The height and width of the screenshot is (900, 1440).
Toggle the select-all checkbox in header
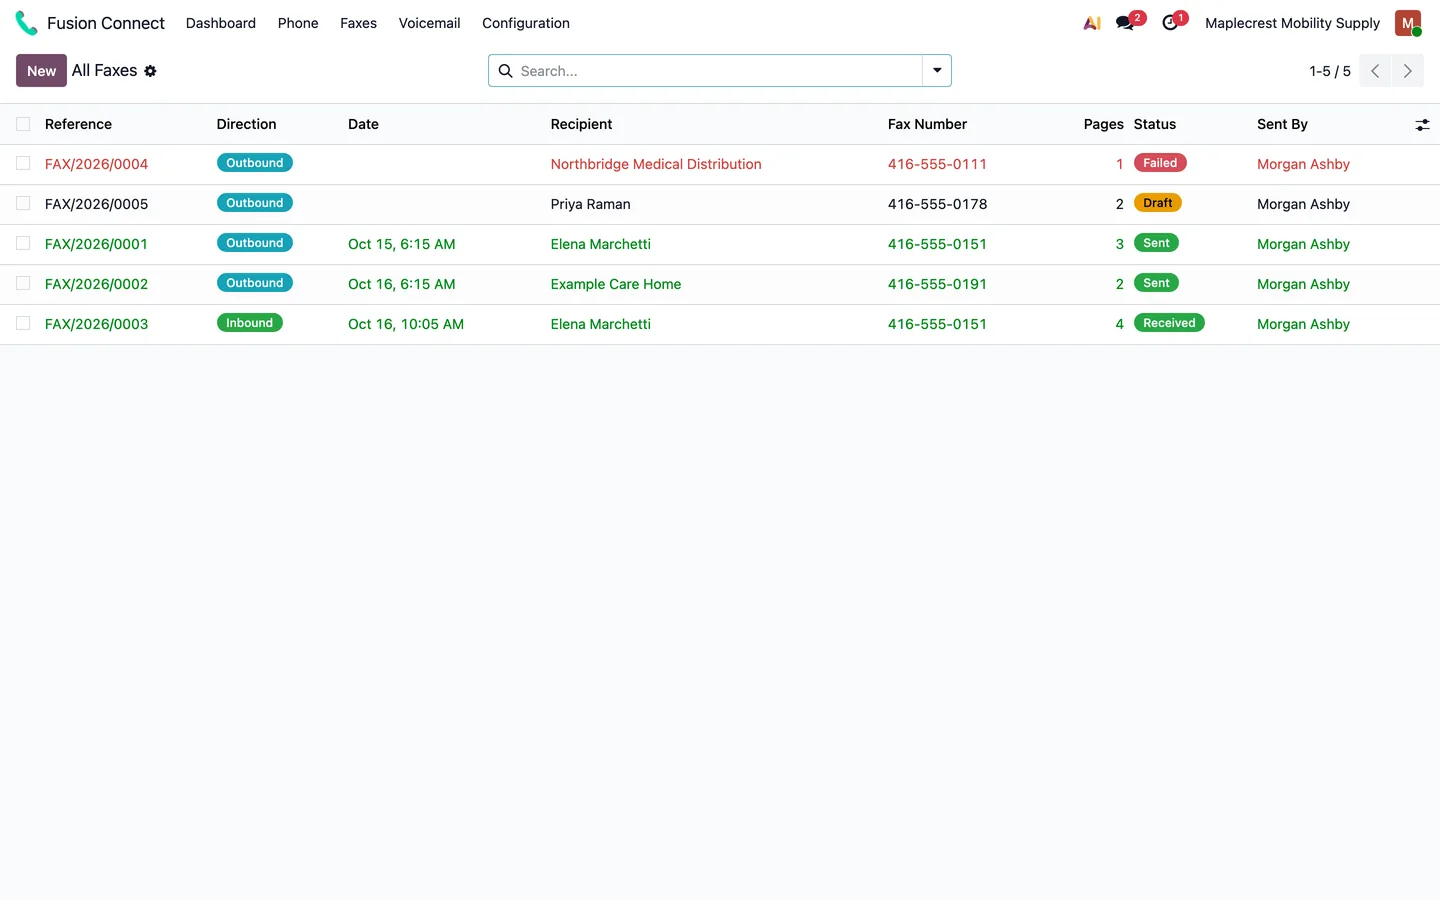click(x=23, y=124)
